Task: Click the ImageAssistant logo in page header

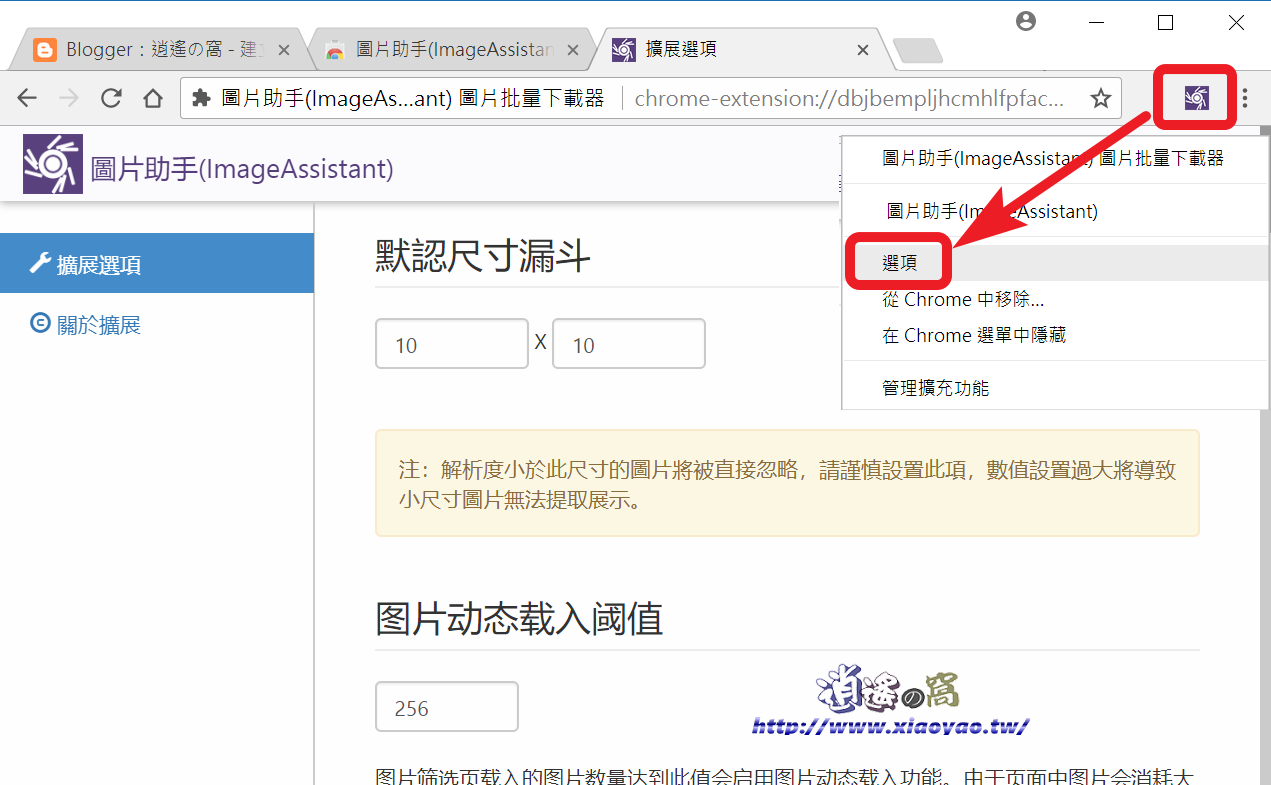Action: tap(53, 164)
